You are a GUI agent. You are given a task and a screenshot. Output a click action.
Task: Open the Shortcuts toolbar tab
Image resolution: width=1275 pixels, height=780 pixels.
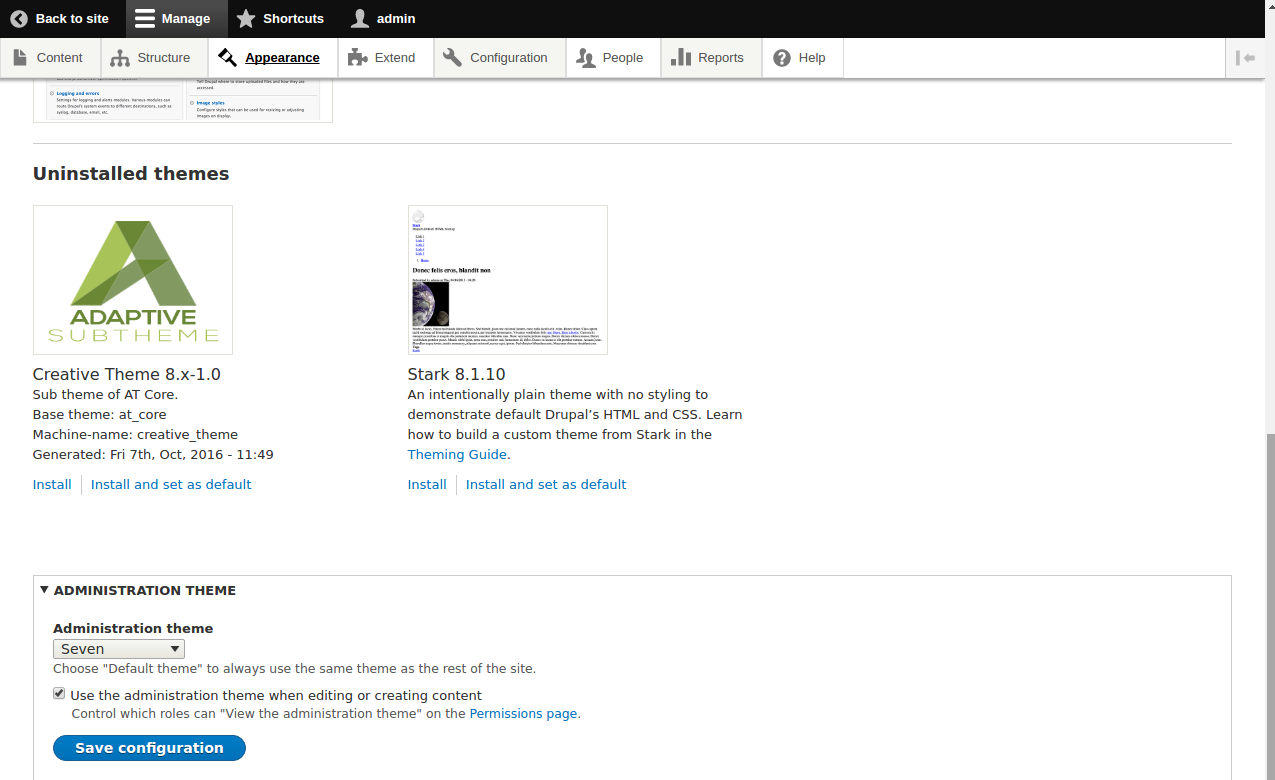[283, 19]
